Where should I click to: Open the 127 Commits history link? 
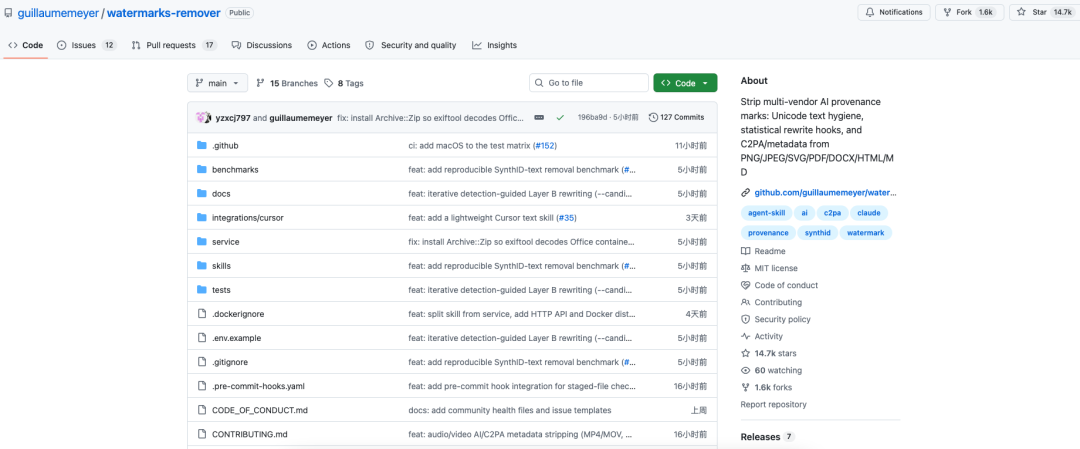pyautogui.click(x=676, y=118)
